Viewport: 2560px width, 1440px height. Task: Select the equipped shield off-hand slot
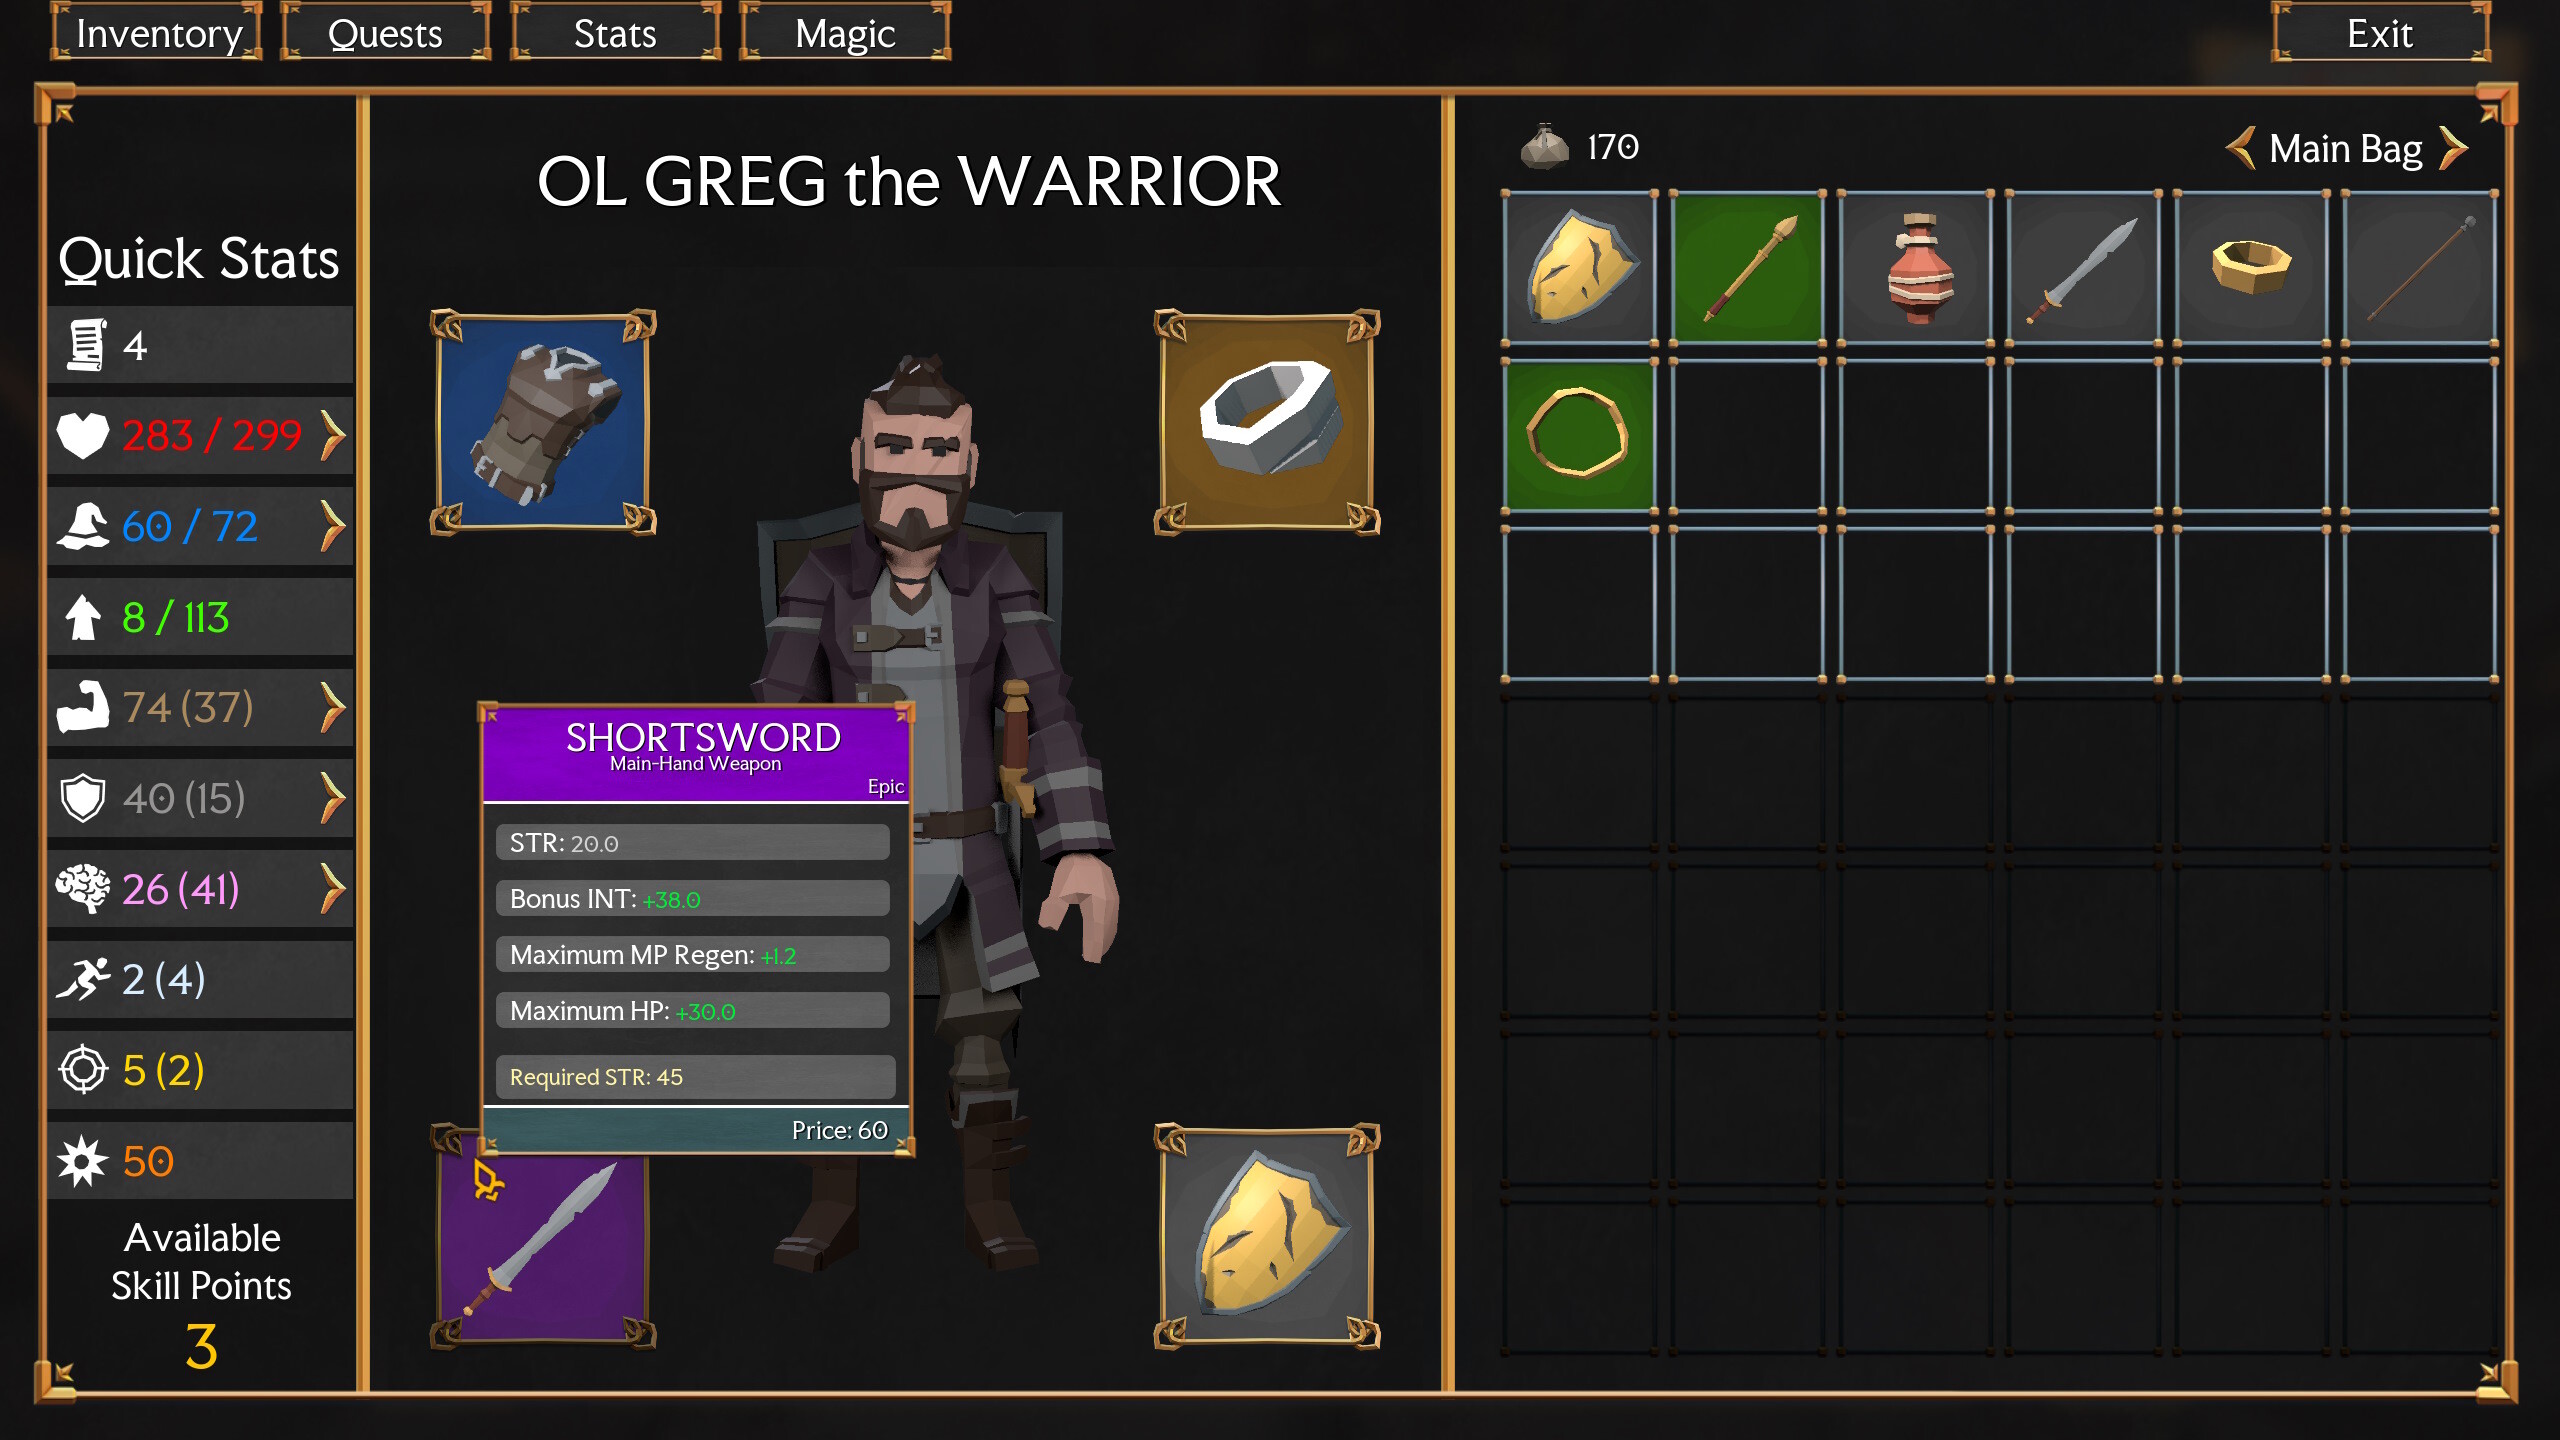pyautogui.click(x=1267, y=1236)
